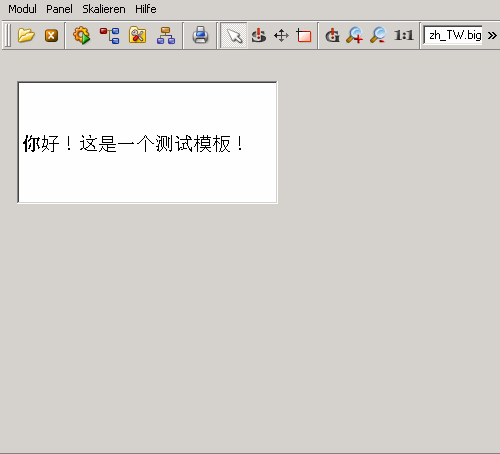
Task: Open the Skalieren menu
Action: [x=104, y=9]
